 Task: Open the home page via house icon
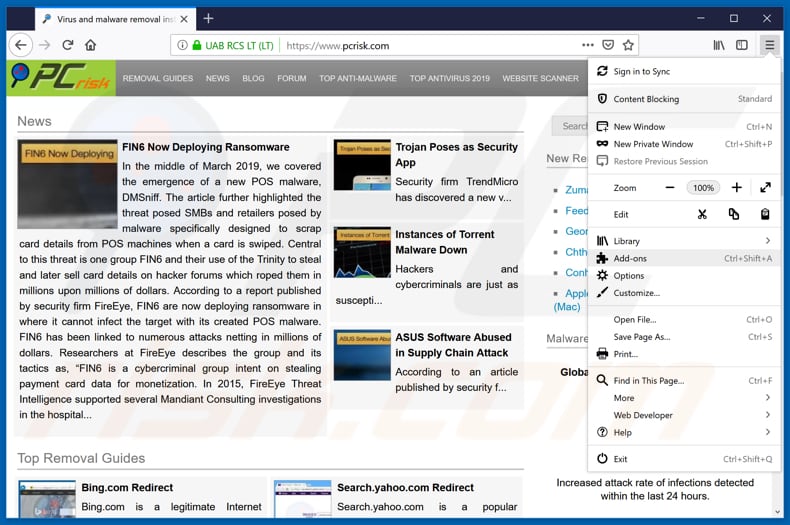[x=91, y=45]
